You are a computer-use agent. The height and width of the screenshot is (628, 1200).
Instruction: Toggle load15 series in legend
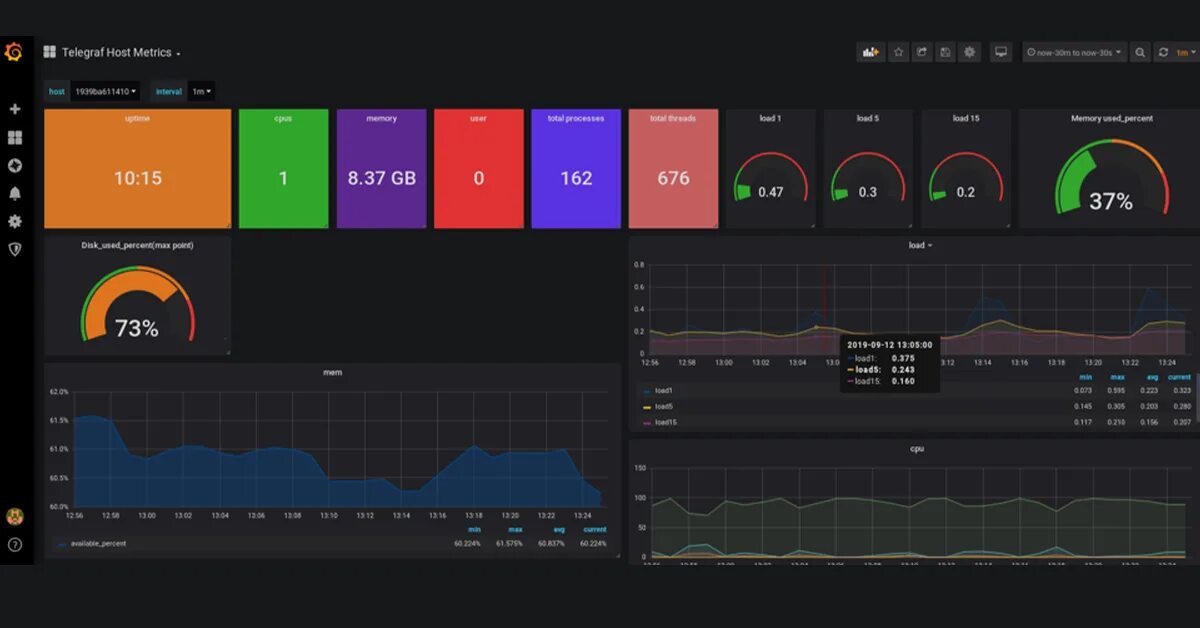[x=666, y=423]
